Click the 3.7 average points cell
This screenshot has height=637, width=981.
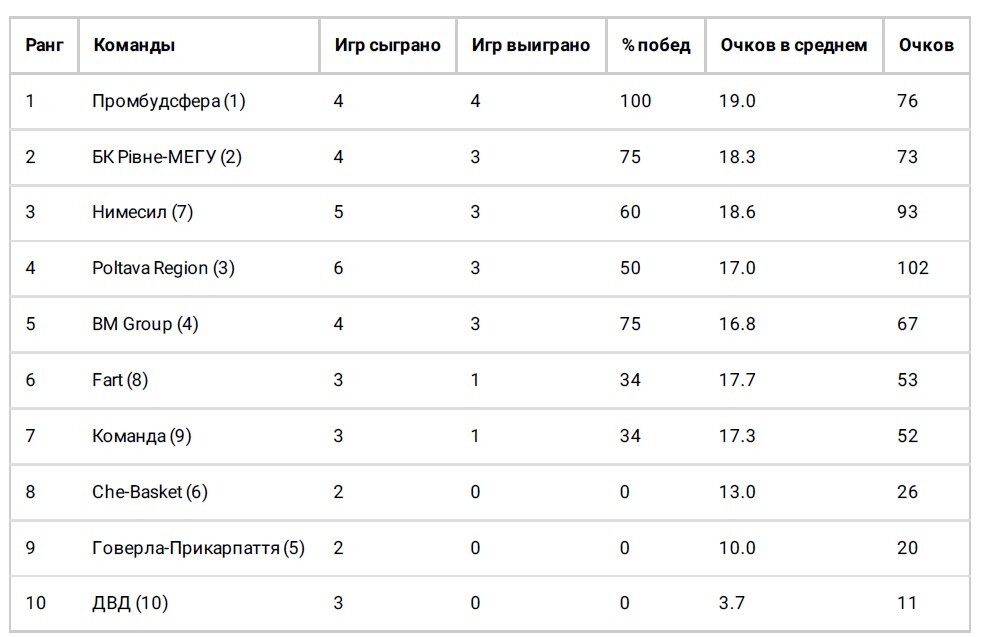click(731, 603)
